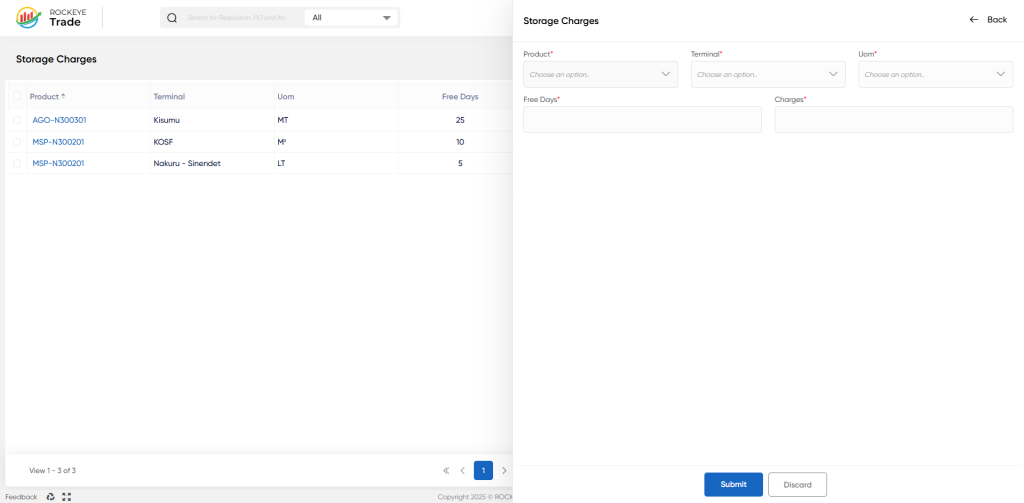Check the Nakuru - Sinendet row checkbox
Screen dimensions: 1024x503
click(17, 163)
